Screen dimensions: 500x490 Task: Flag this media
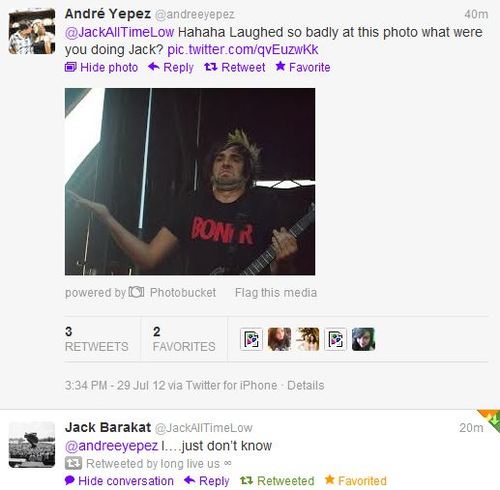[x=276, y=293]
